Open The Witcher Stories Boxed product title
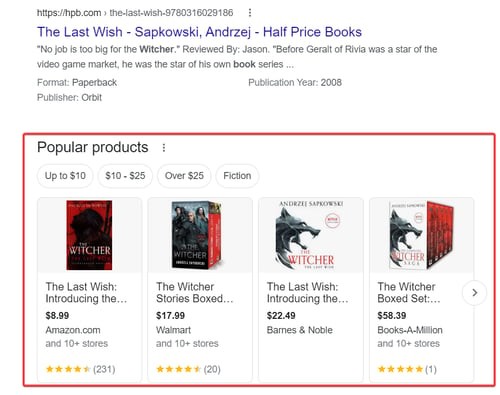This screenshot has width=500, height=395. coord(194,293)
